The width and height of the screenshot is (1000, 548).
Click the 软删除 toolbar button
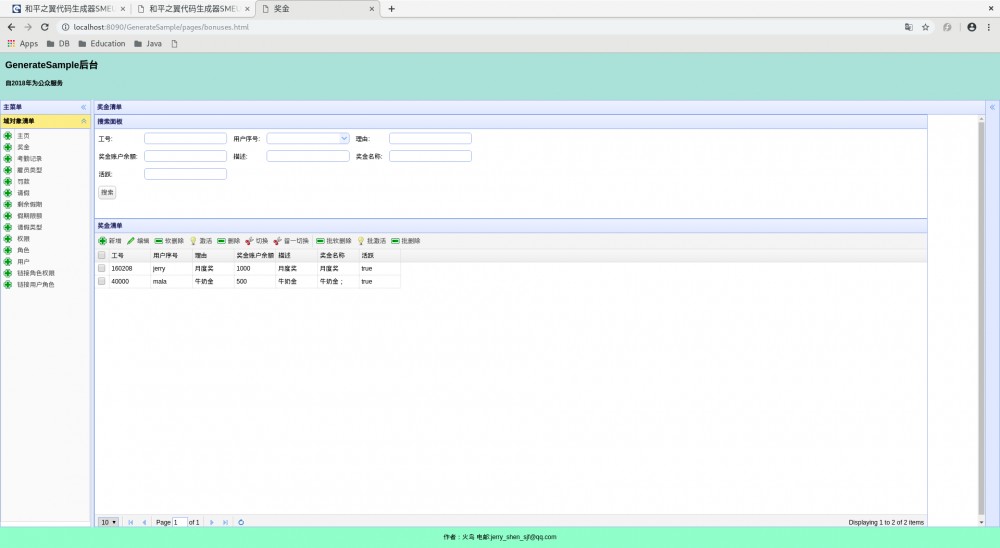click(169, 241)
